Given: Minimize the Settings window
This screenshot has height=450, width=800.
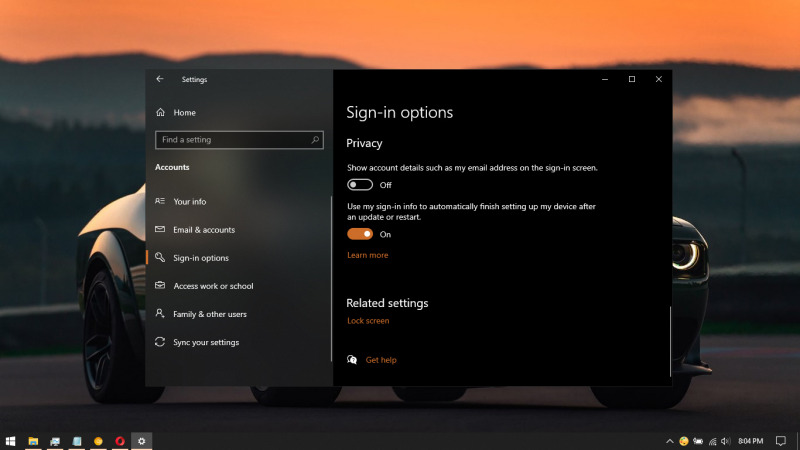Looking at the screenshot, I should tap(605, 79).
